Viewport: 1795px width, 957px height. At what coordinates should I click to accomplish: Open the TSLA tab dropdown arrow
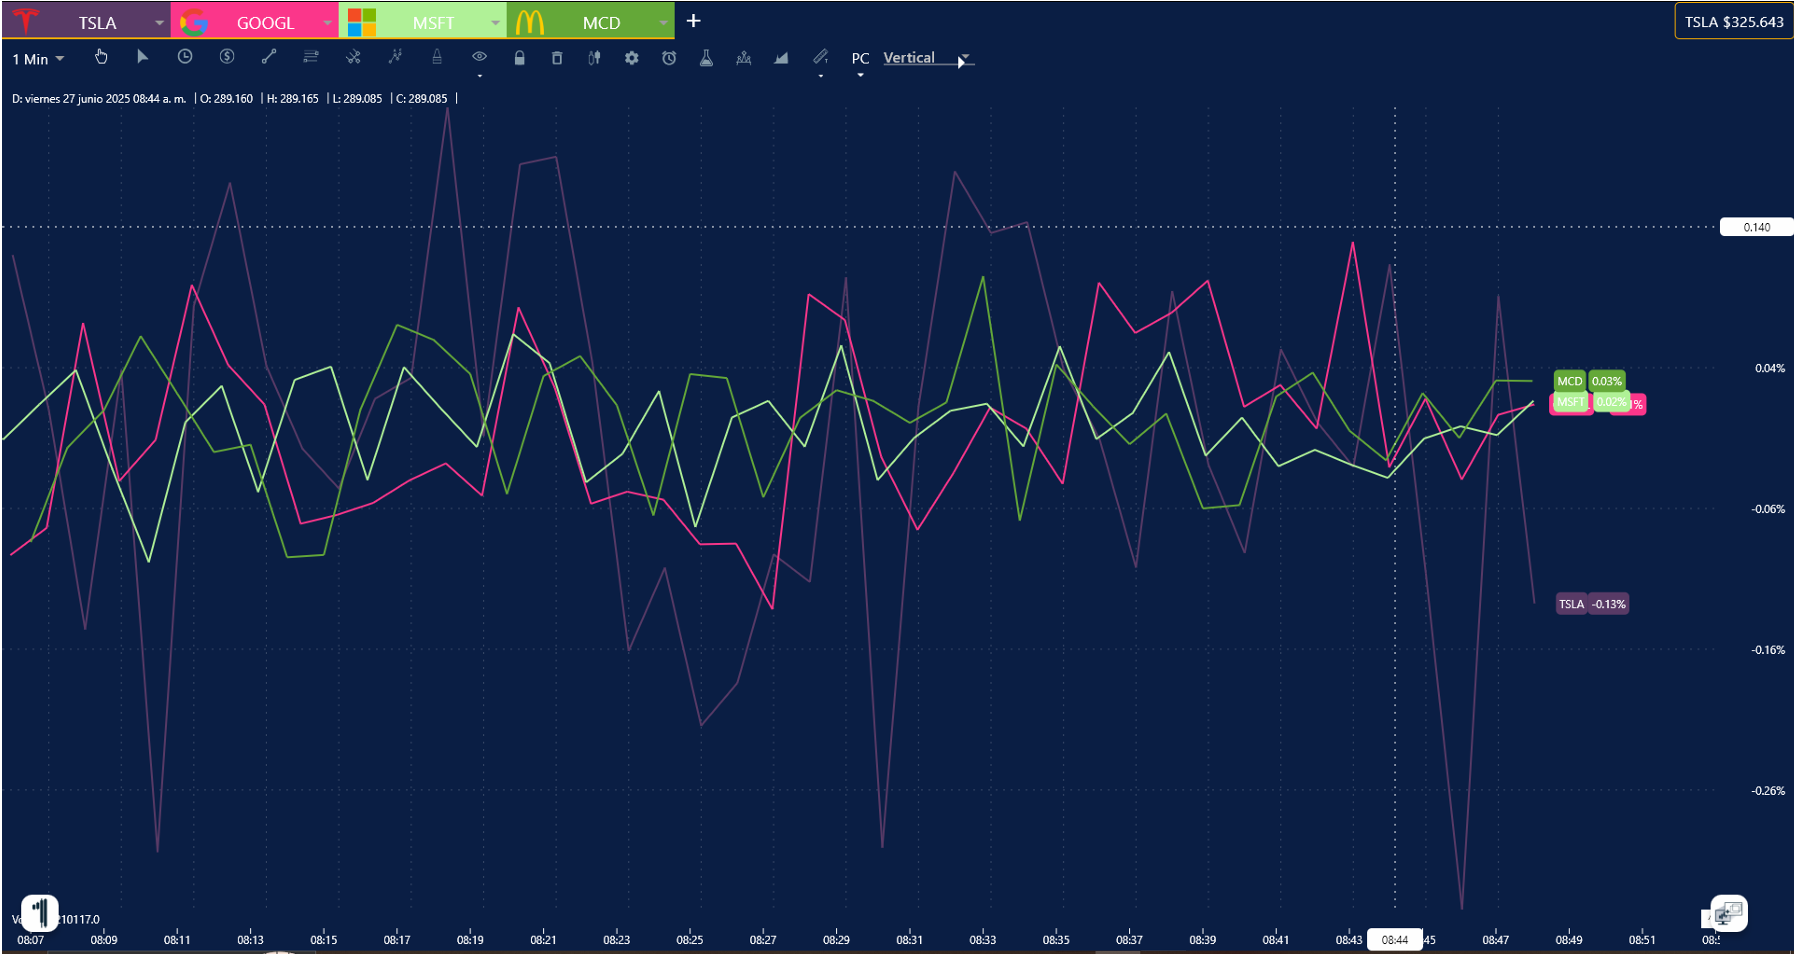click(159, 22)
